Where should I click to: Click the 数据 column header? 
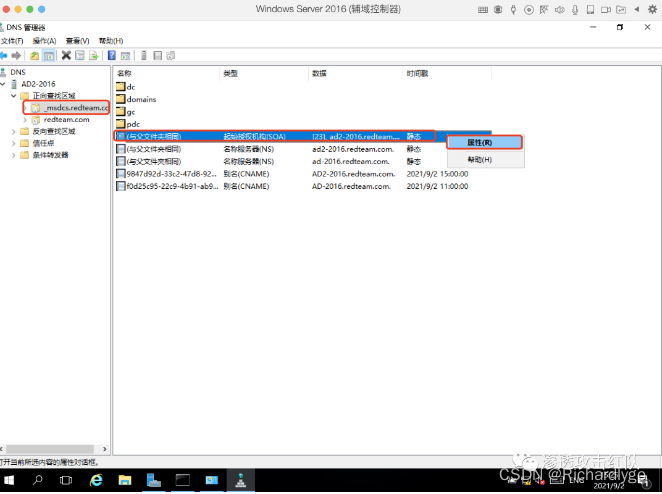pos(355,73)
